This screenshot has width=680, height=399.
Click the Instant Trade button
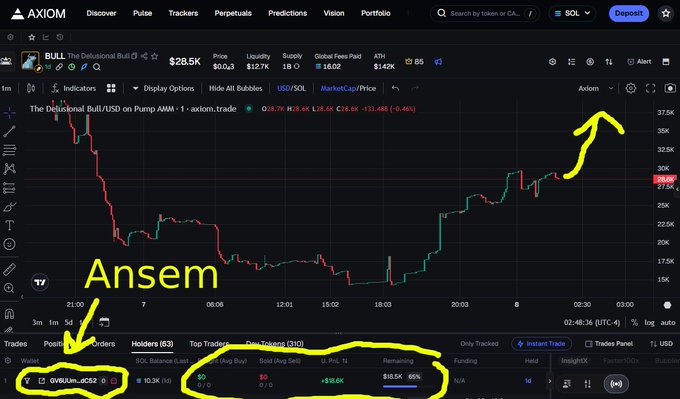tap(541, 344)
